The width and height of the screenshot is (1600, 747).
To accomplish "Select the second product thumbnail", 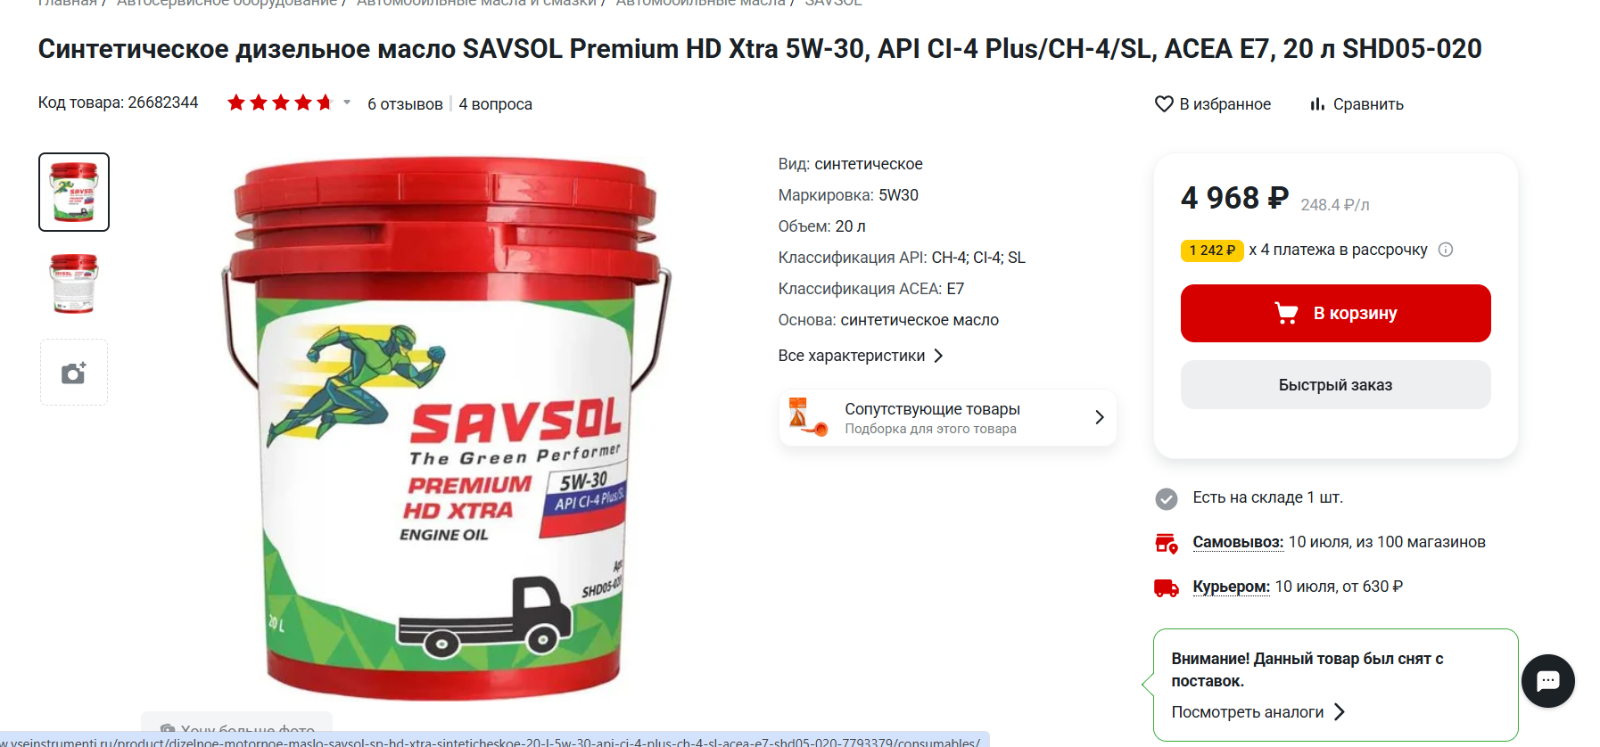I will pyautogui.click(x=74, y=284).
